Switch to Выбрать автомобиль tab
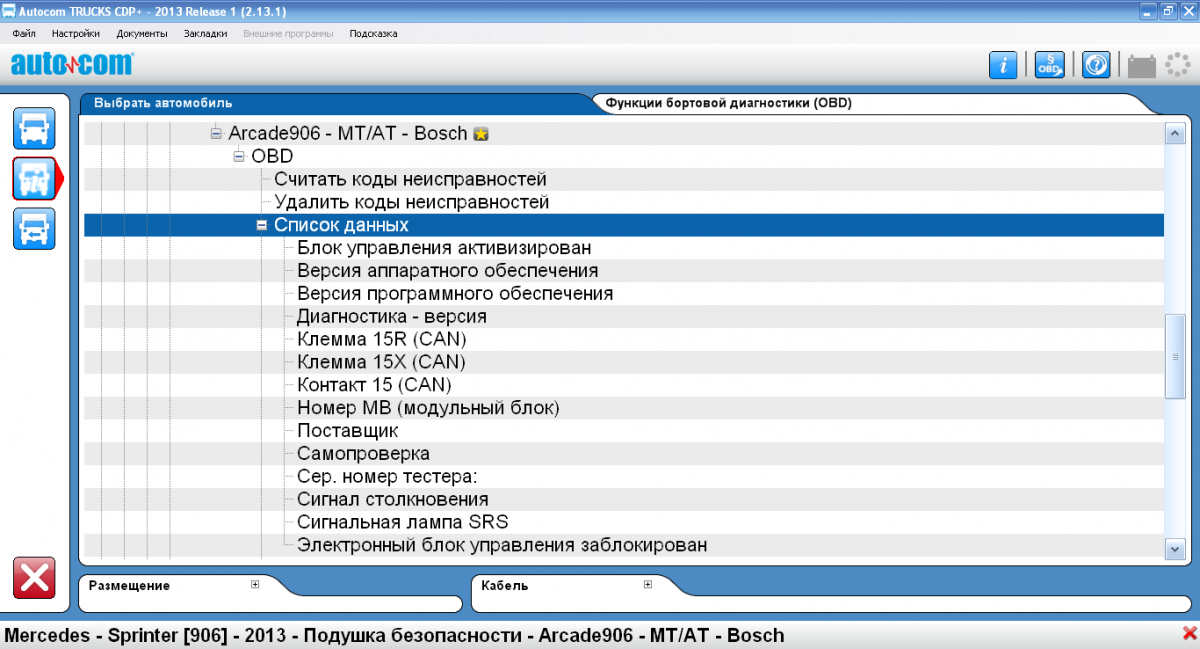The image size is (1200, 649). (x=163, y=103)
